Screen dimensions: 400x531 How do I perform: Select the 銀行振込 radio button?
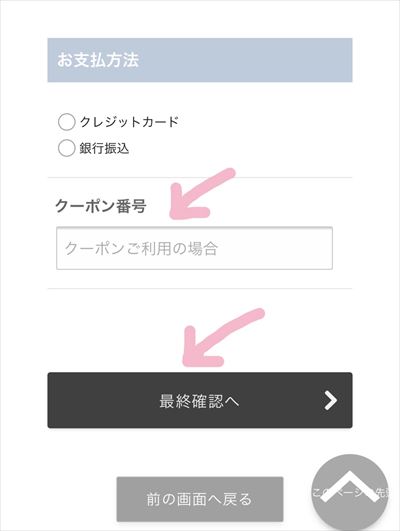tap(66, 148)
